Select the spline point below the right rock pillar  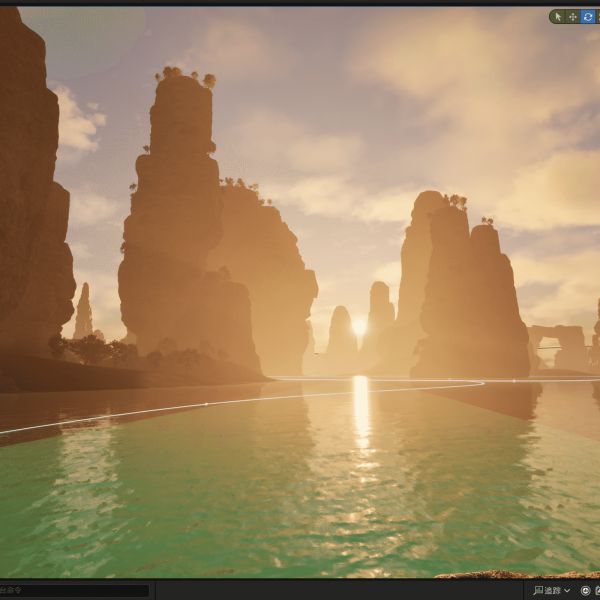(513, 381)
